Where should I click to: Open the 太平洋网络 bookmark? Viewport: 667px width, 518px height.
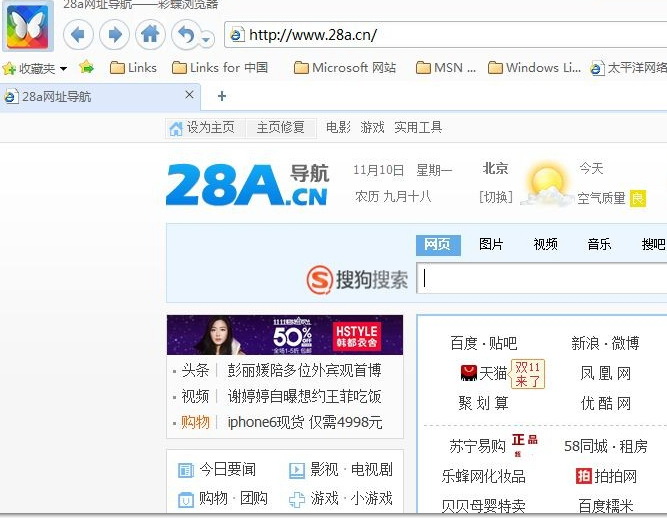pyautogui.click(x=628, y=68)
